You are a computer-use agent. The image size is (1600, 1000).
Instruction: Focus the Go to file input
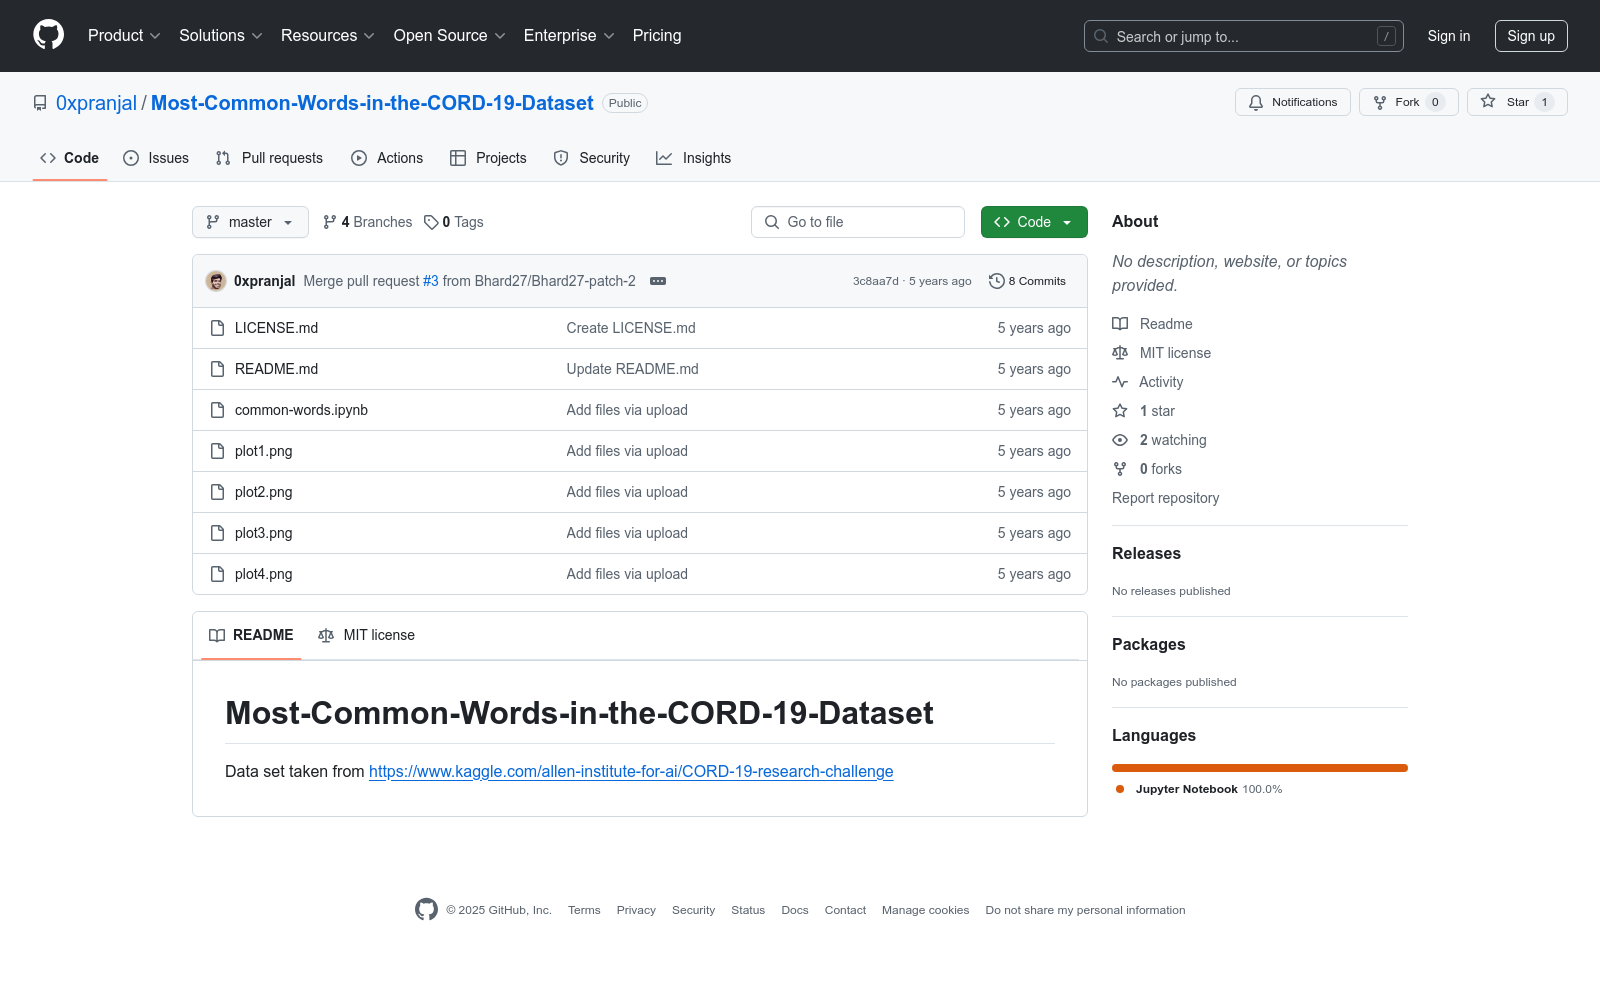[858, 222]
